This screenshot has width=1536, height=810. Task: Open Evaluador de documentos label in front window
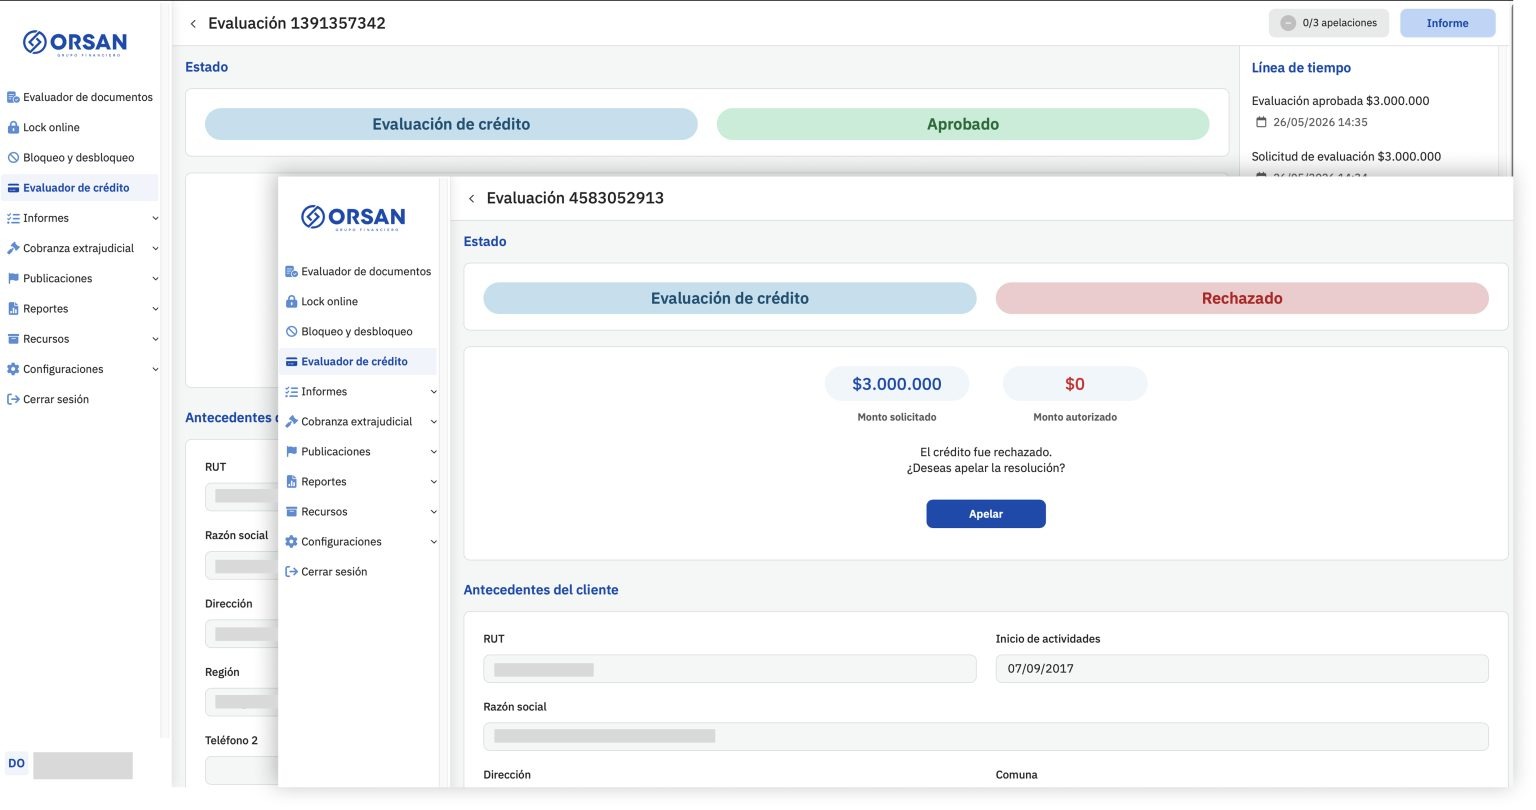coord(366,271)
